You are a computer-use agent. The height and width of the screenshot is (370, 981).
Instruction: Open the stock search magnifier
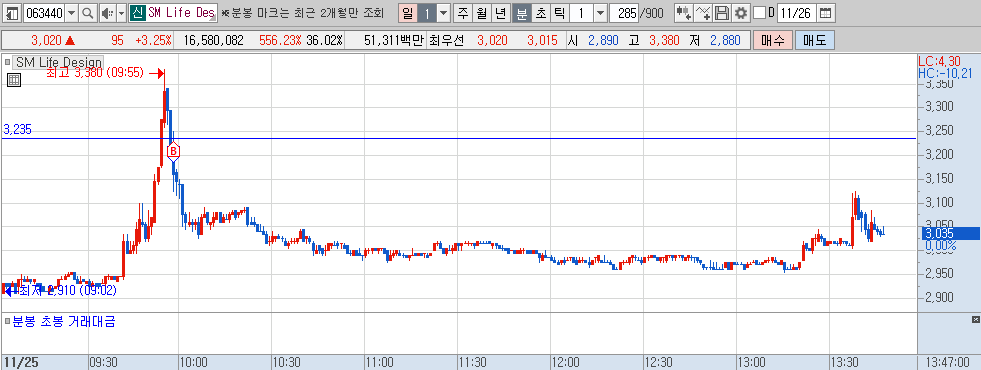click(x=88, y=13)
